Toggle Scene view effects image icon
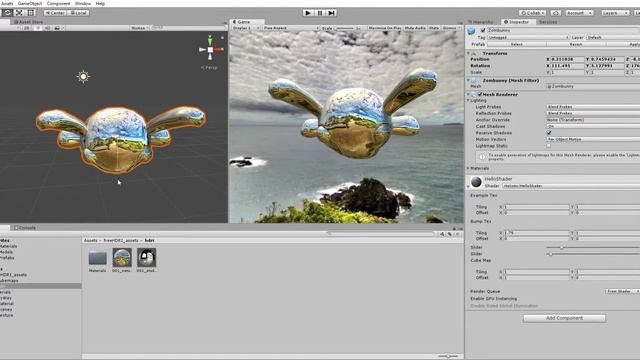Screen dimensions: 640x360 click(57, 28)
